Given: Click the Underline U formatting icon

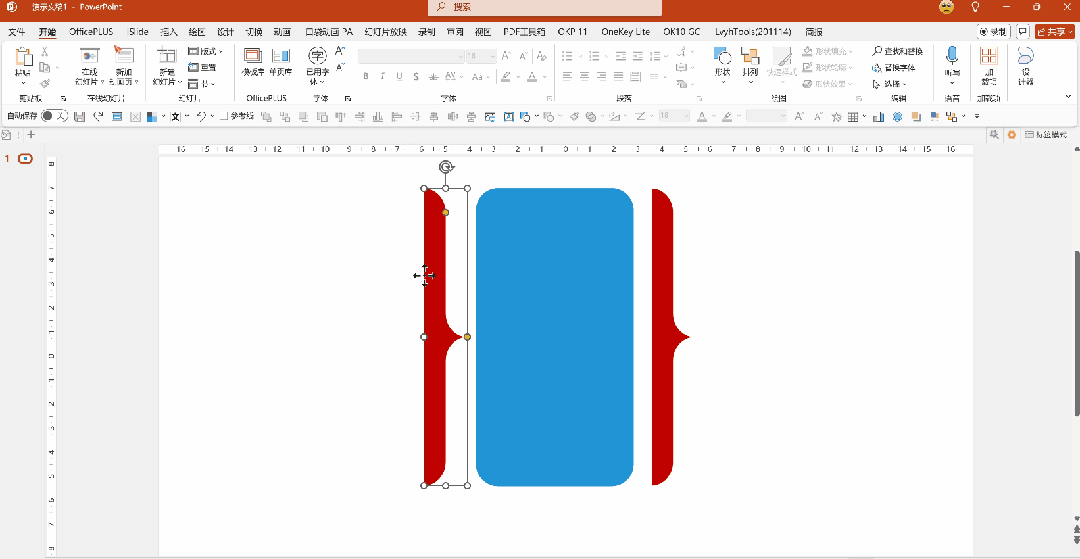Looking at the screenshot, I should pos(399,76).
